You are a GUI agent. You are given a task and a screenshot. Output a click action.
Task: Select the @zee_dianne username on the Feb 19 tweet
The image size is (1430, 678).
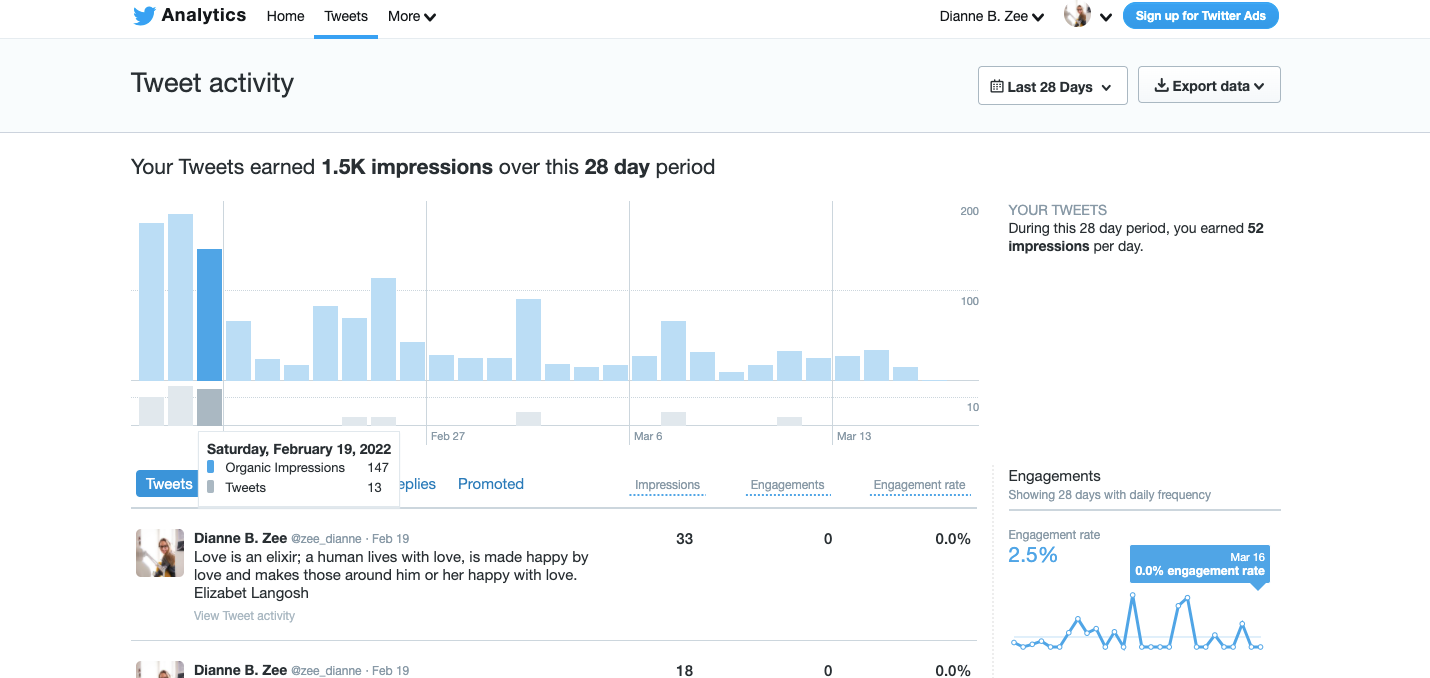326,538
